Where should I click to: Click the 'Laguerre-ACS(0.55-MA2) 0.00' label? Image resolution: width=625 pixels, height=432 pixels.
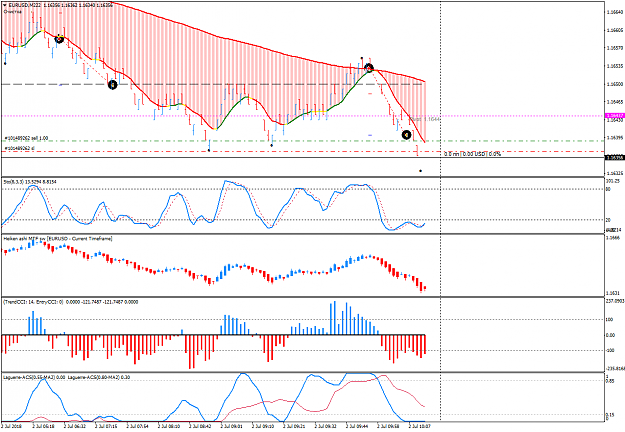(34, 377)
